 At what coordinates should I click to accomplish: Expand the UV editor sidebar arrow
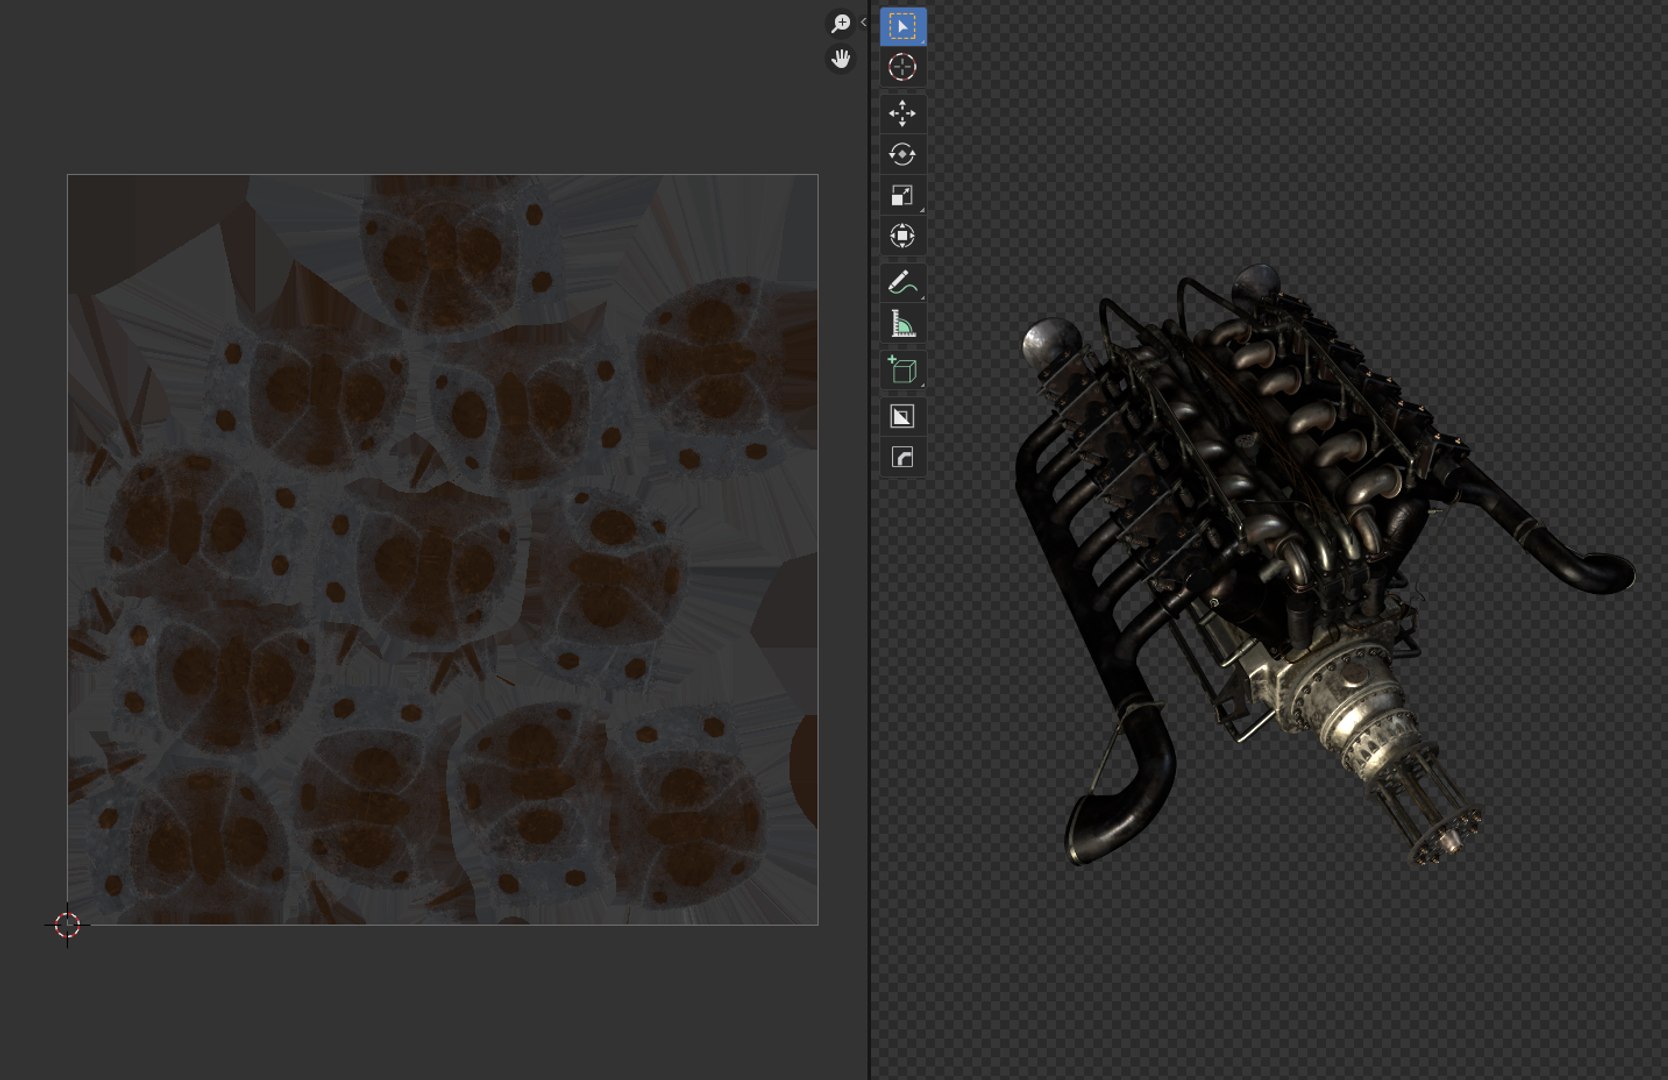click(x=864, y=22)
